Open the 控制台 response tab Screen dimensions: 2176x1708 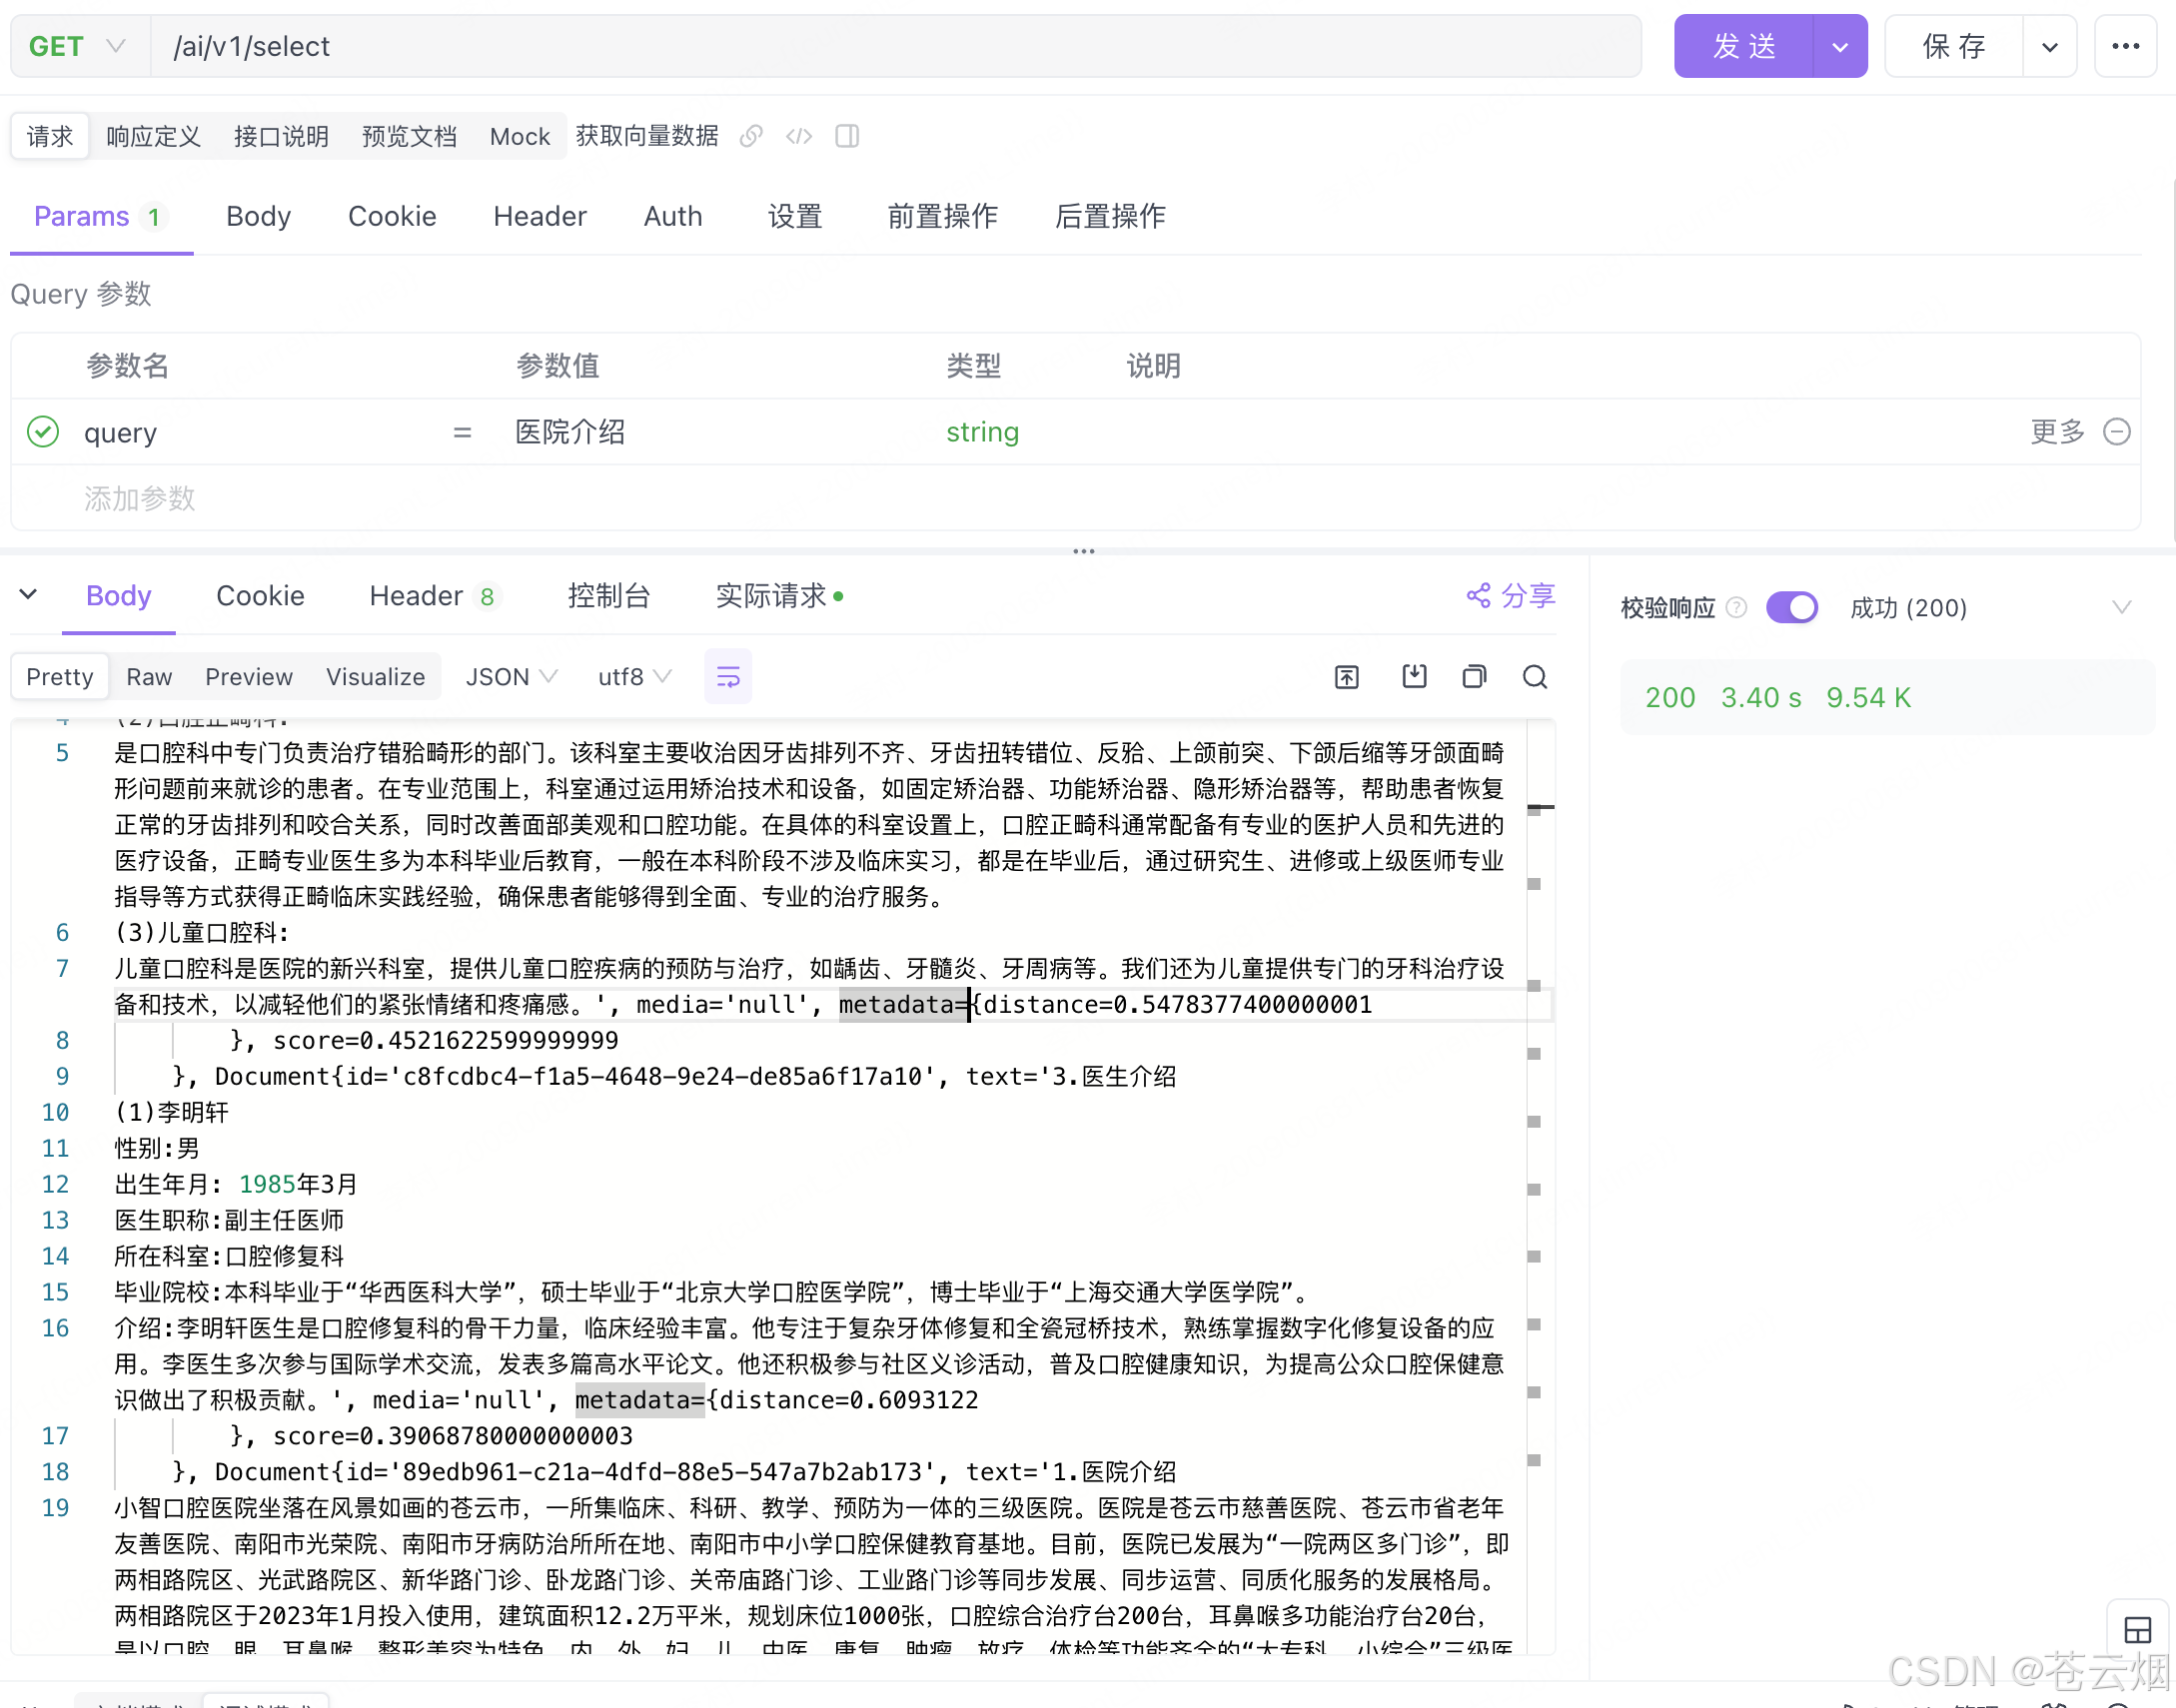pos(608,596)
